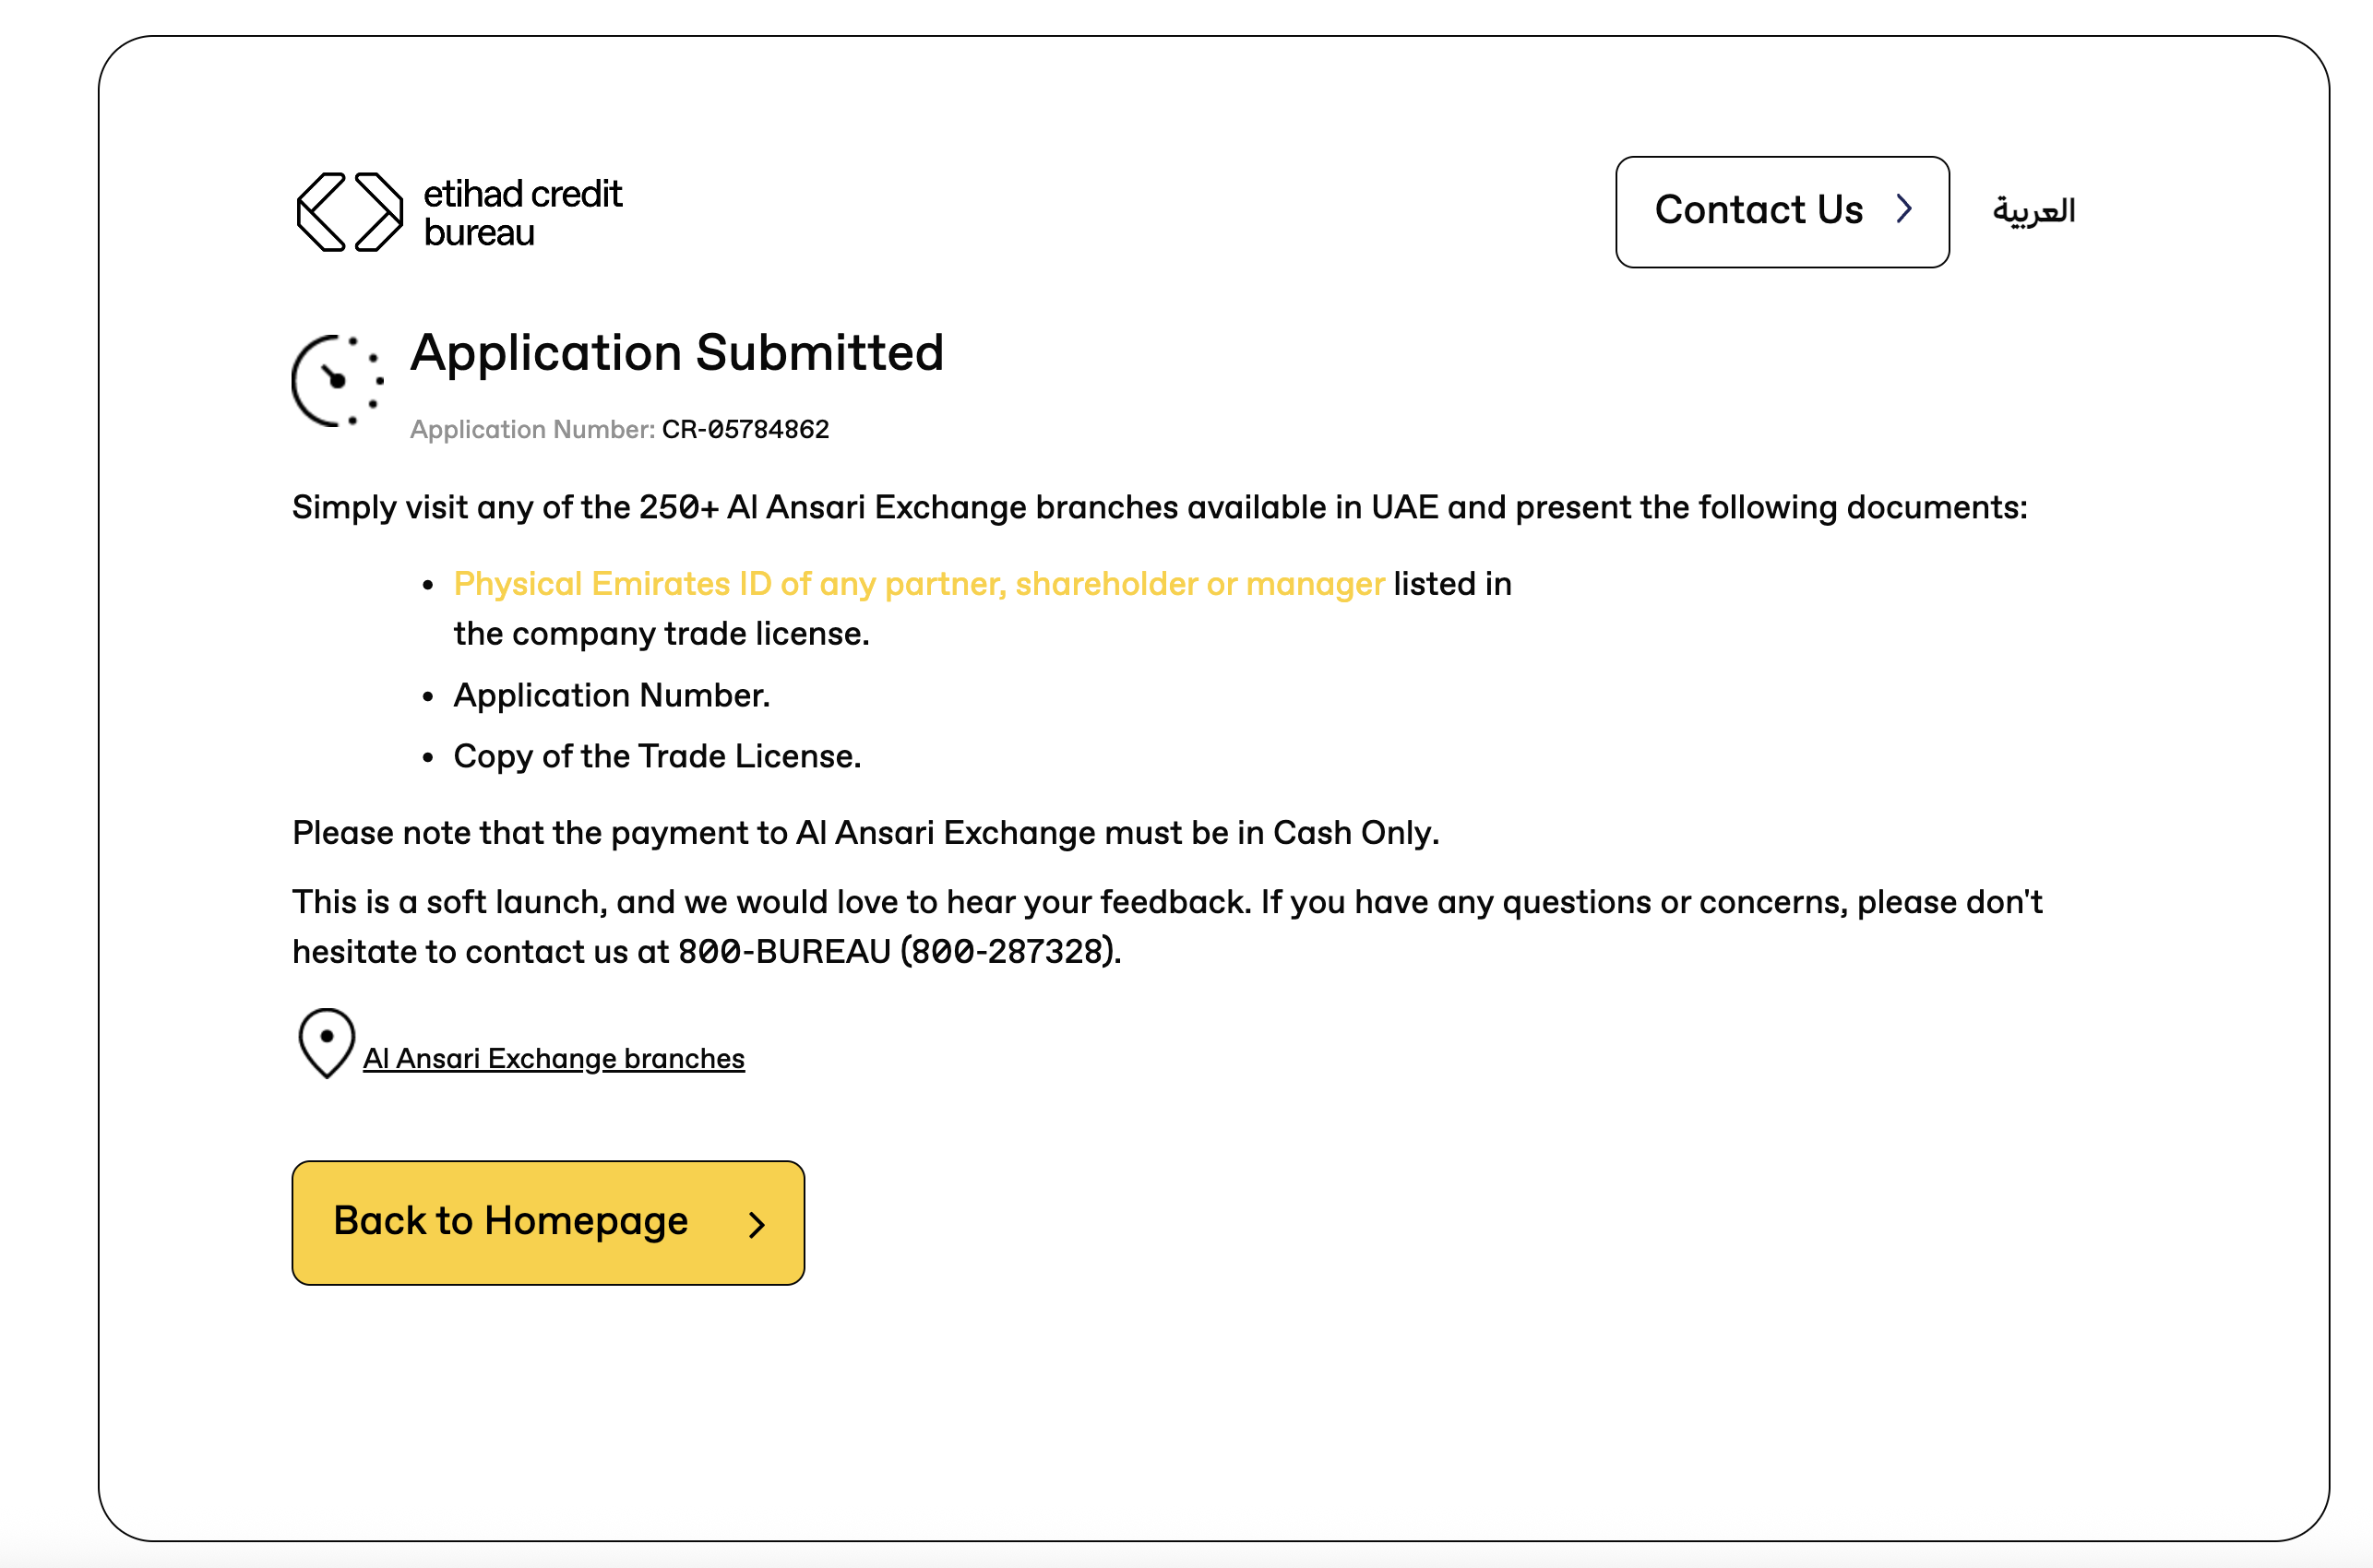Click the 'Simply visit any of the 250+' sentence
This screenshot has width=2373, height=1568.
point(1160,508)
